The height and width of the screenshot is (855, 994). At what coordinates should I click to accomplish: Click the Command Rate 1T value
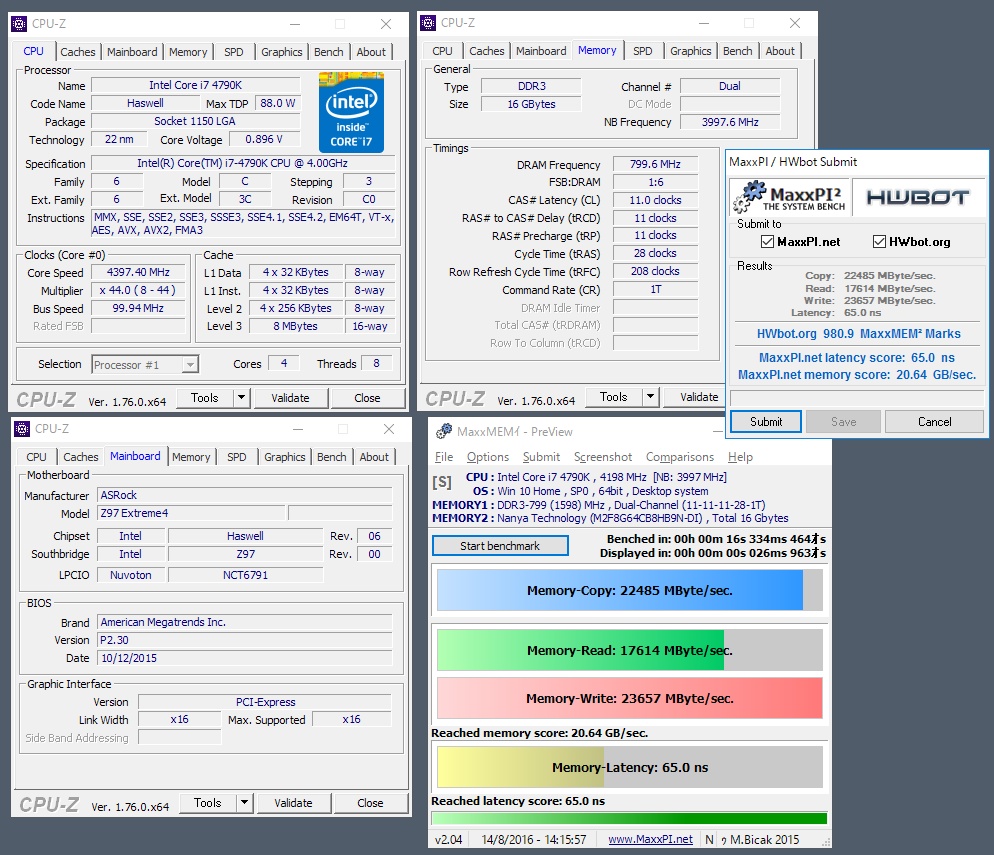coord(655,290)
